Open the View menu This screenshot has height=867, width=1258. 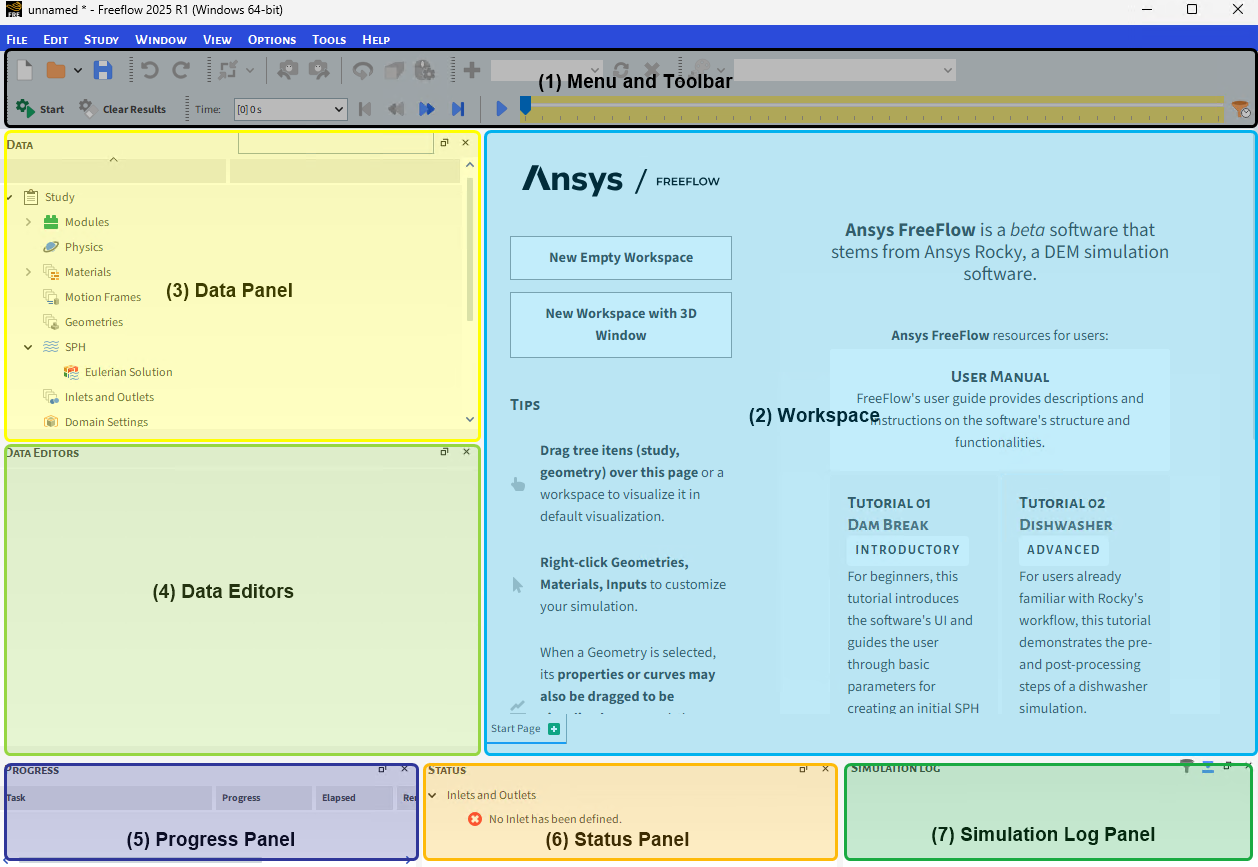(217, 39)
